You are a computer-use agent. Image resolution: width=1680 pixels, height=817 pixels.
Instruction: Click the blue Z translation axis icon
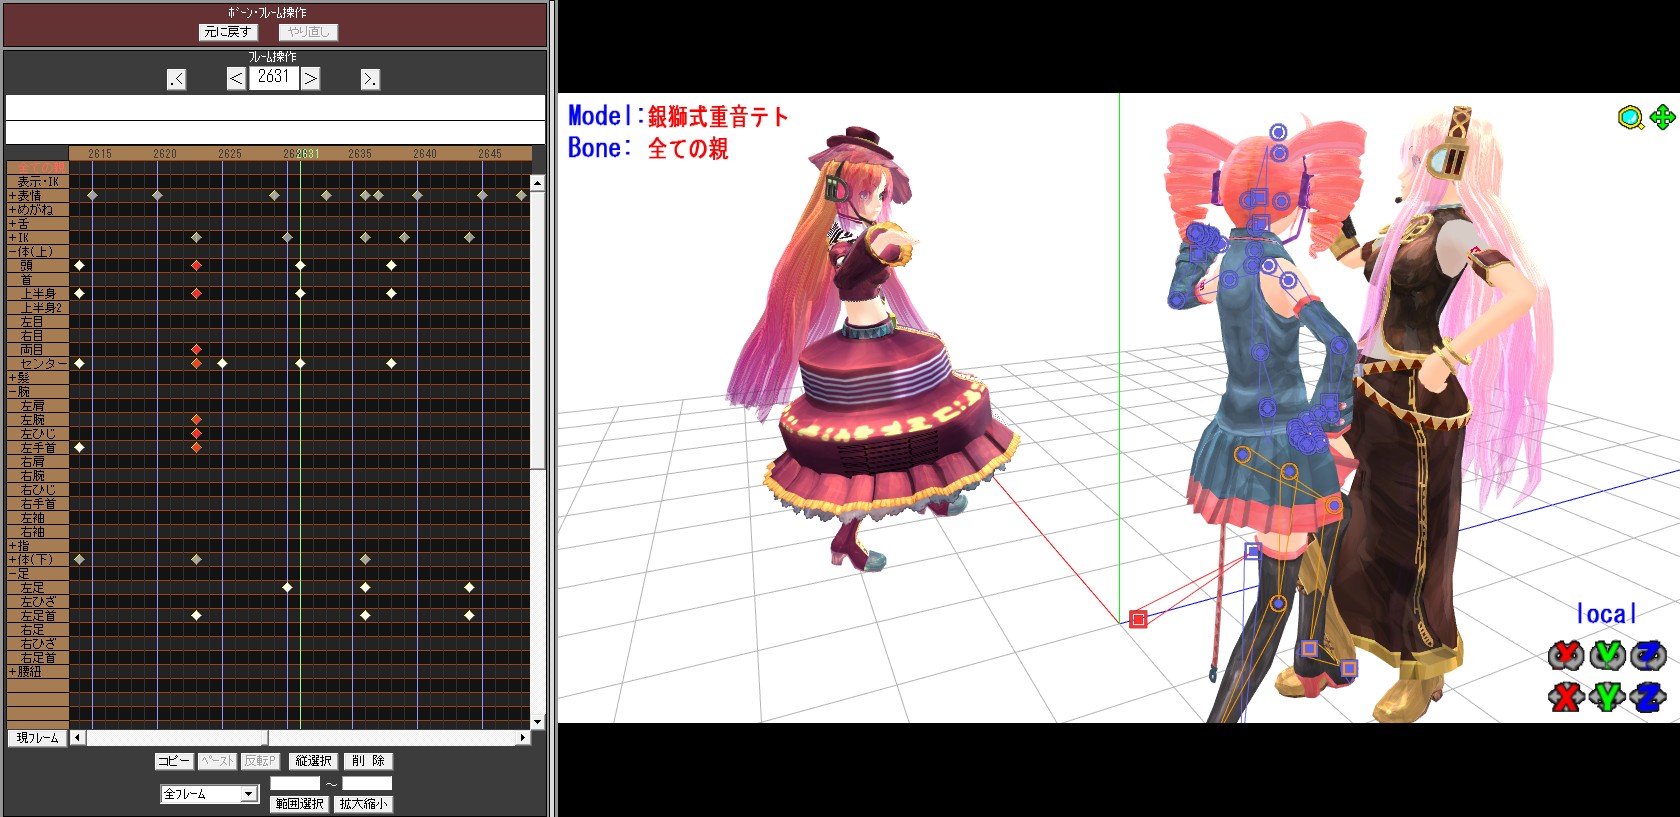click(1649, 696)
